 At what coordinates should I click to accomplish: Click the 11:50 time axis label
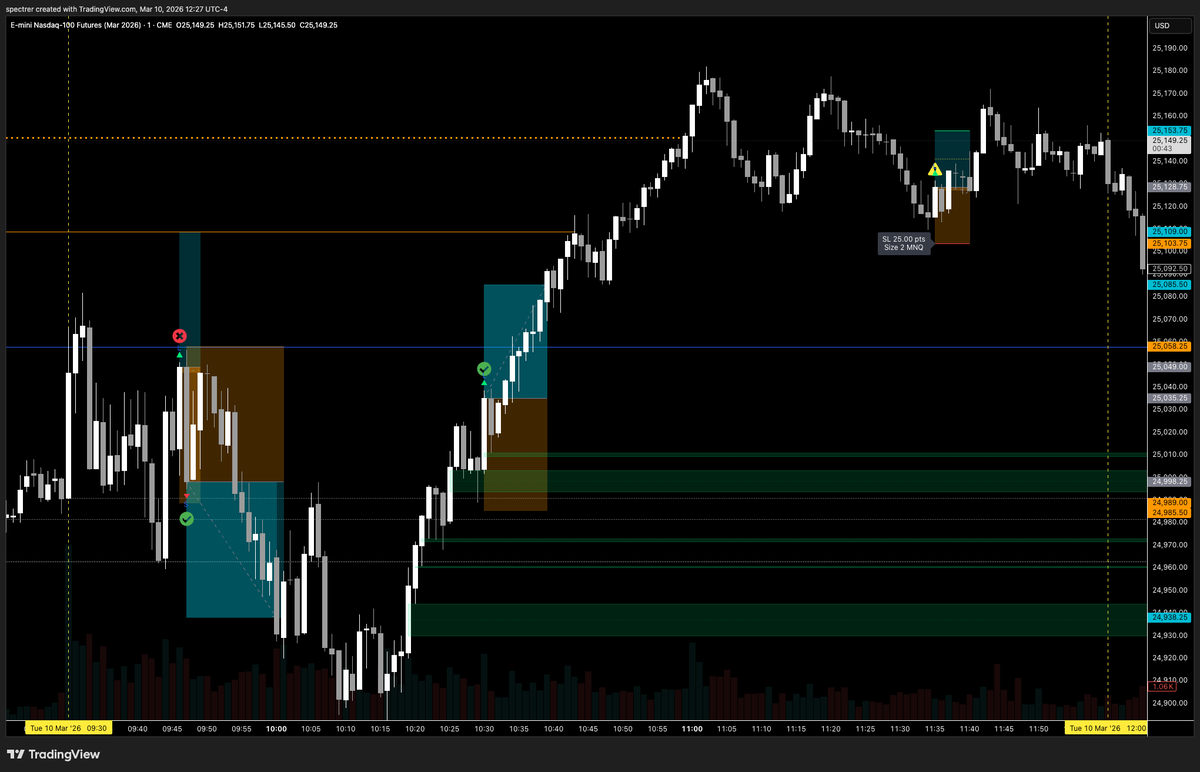point(1038,729)
